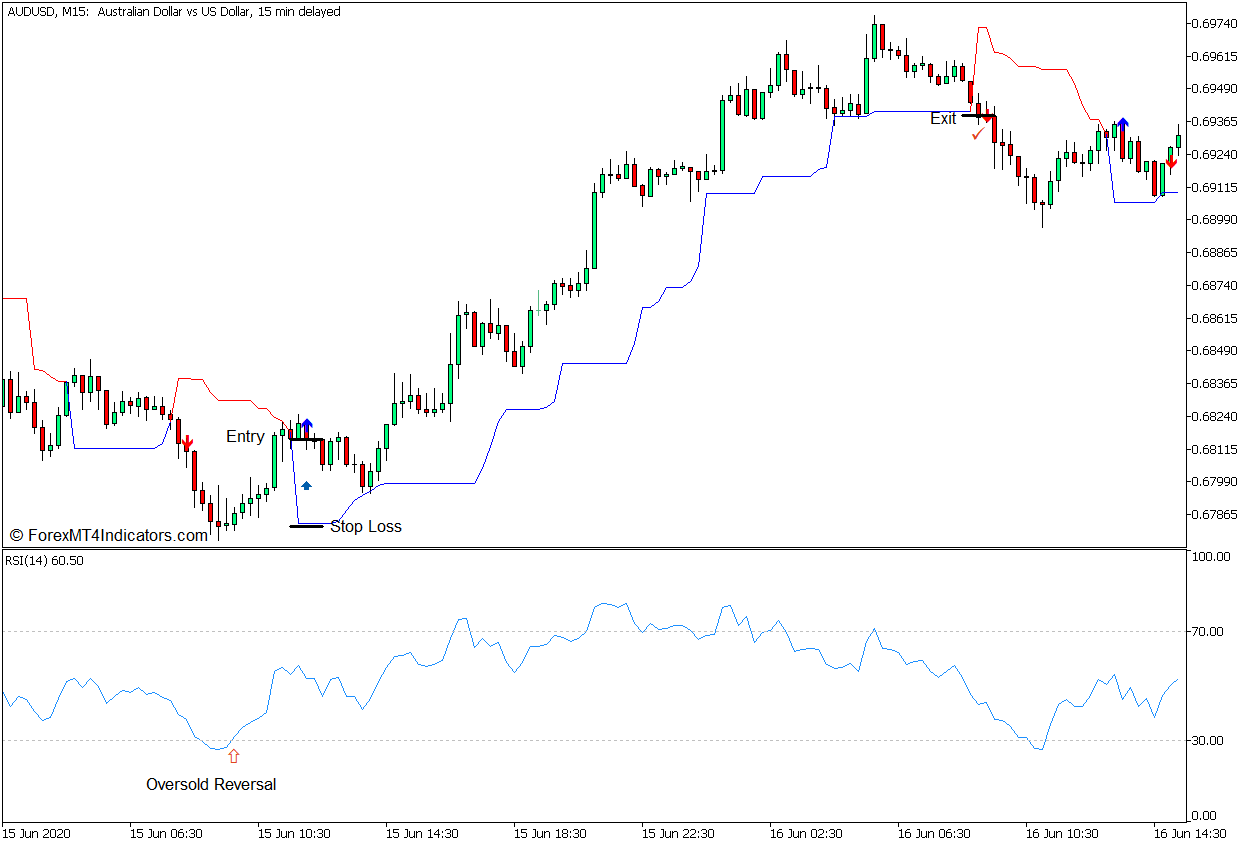Select the Entry text label

[245, 436]
